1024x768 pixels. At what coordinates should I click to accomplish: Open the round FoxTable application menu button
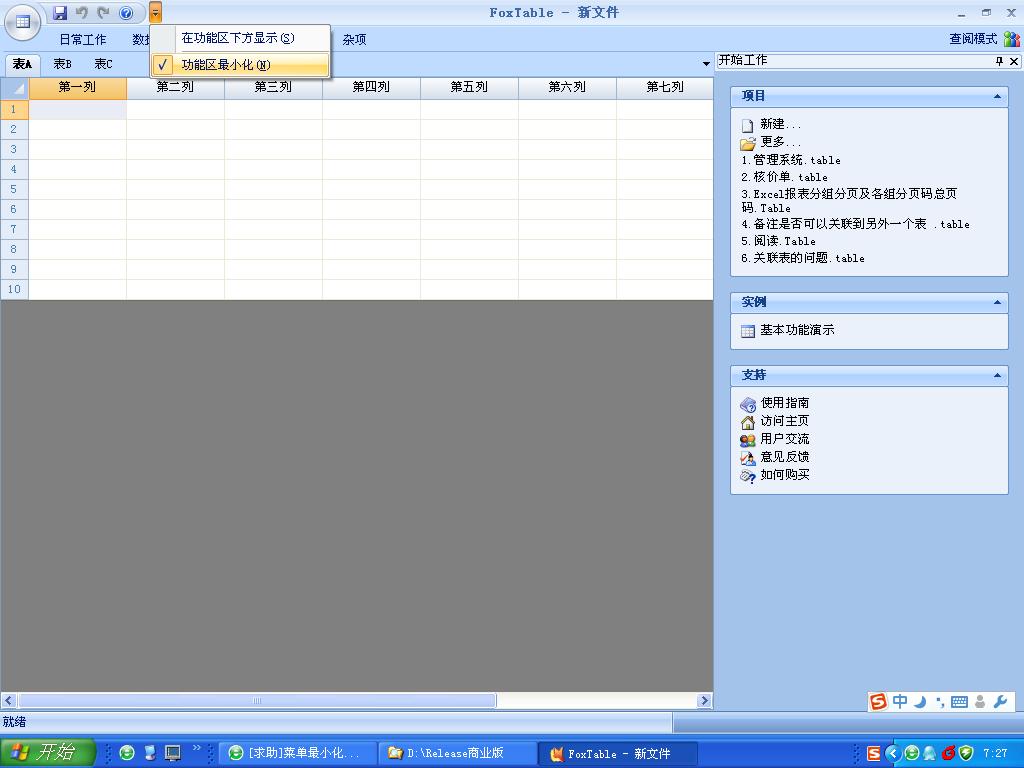tap(23, 22)
